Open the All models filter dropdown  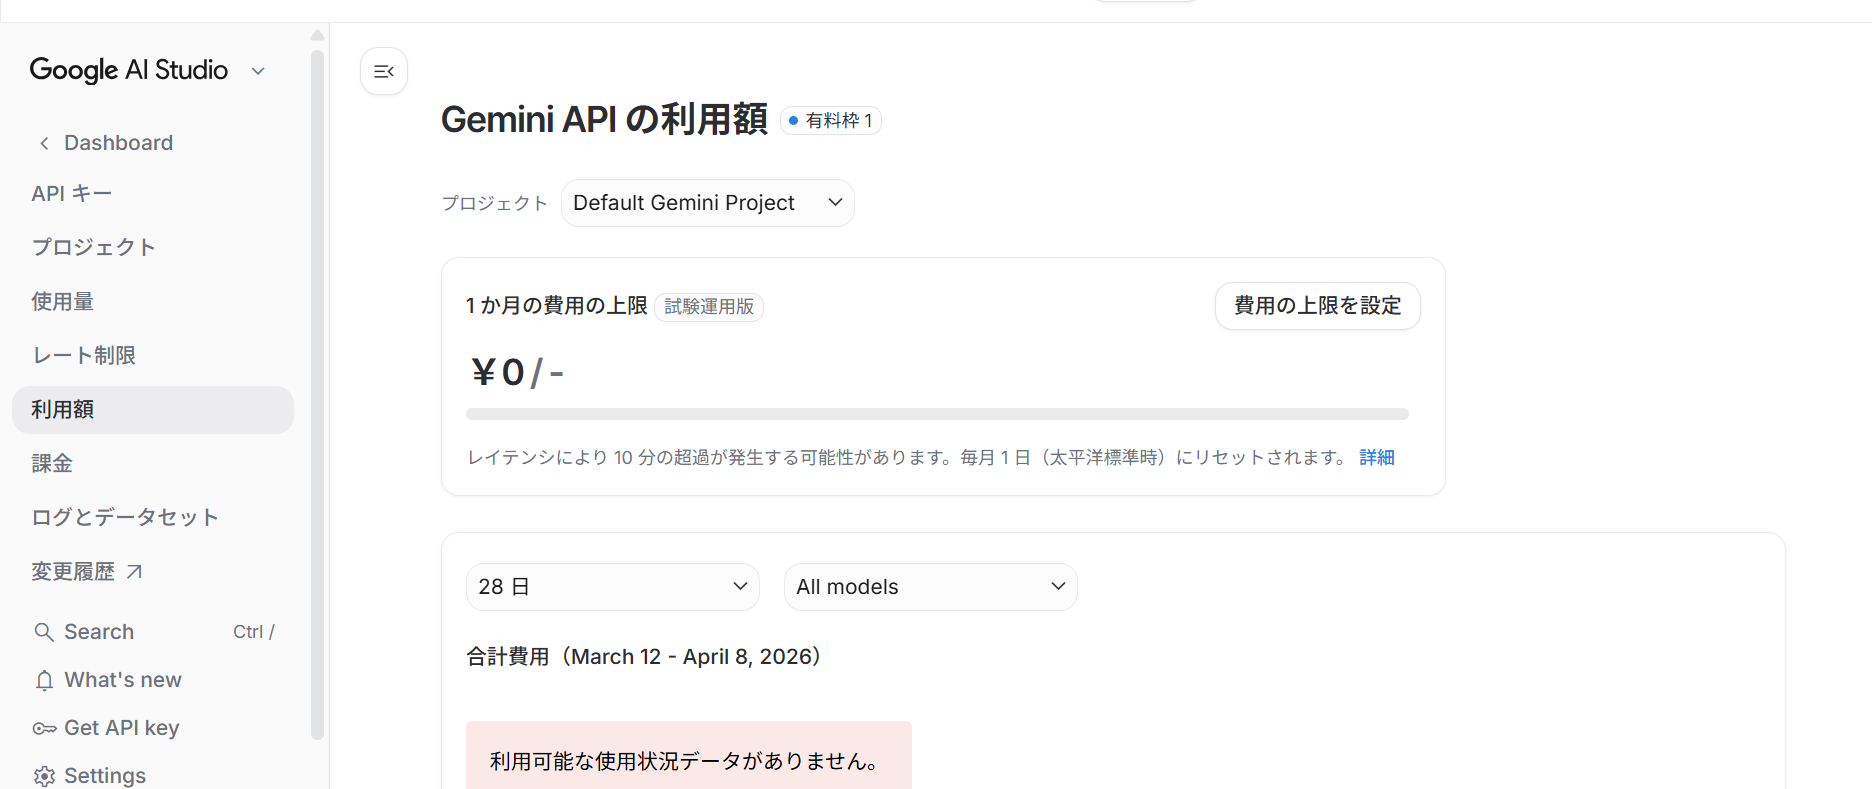click(930, 587)
